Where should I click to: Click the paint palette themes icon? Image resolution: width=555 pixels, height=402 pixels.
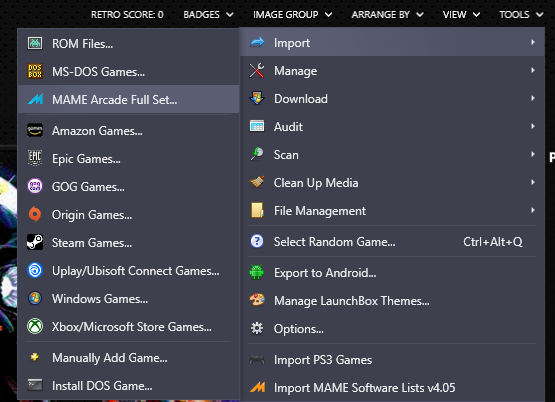pos(257,300)
